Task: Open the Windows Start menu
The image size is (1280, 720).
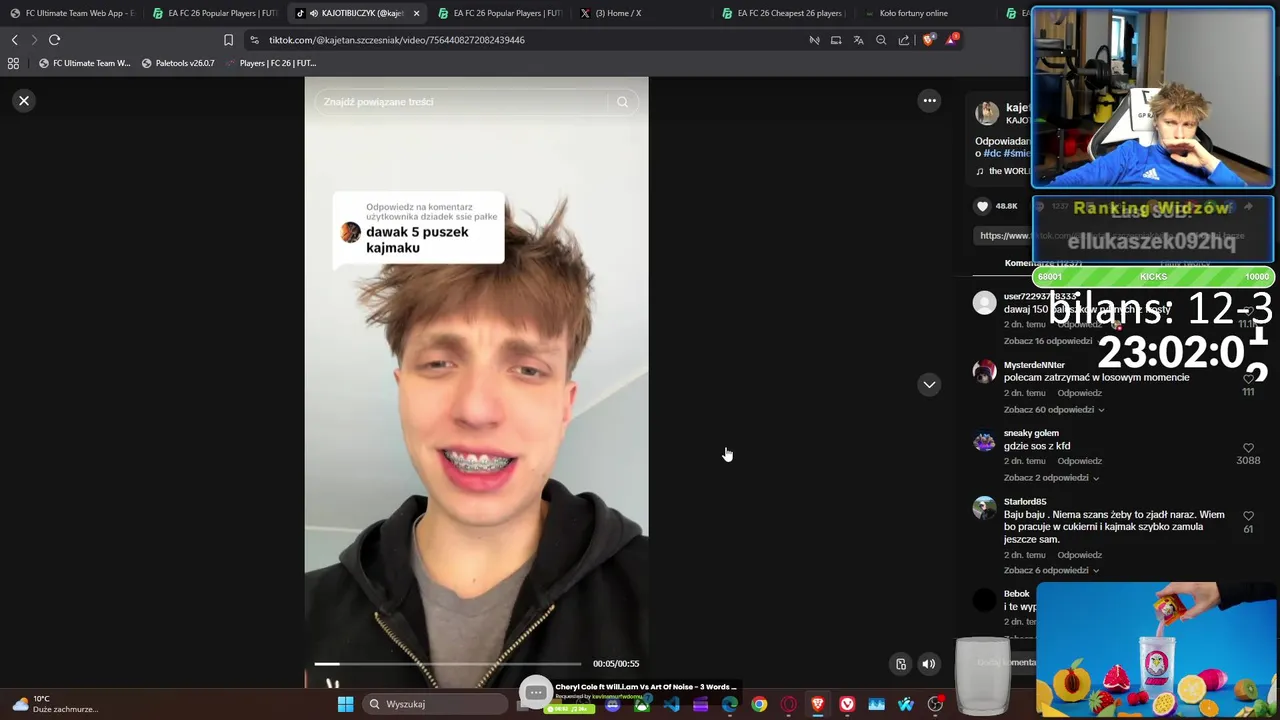Action: pos(345,704)
